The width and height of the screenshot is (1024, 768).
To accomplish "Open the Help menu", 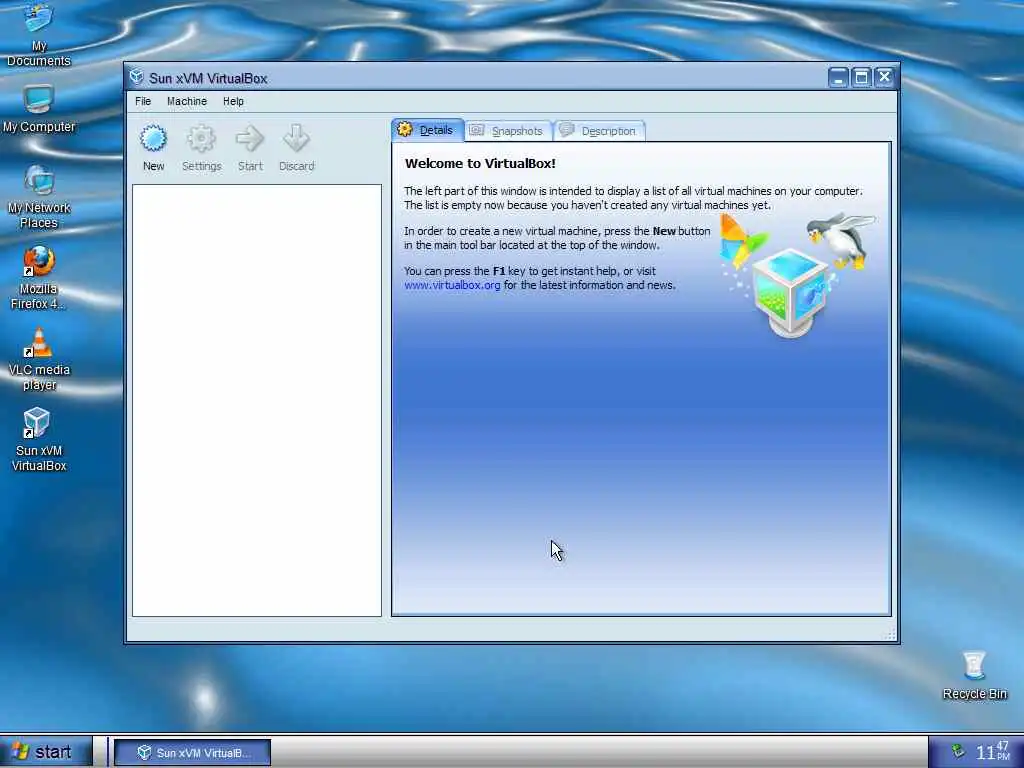I will pyautogui.click(x=233, y=101).
